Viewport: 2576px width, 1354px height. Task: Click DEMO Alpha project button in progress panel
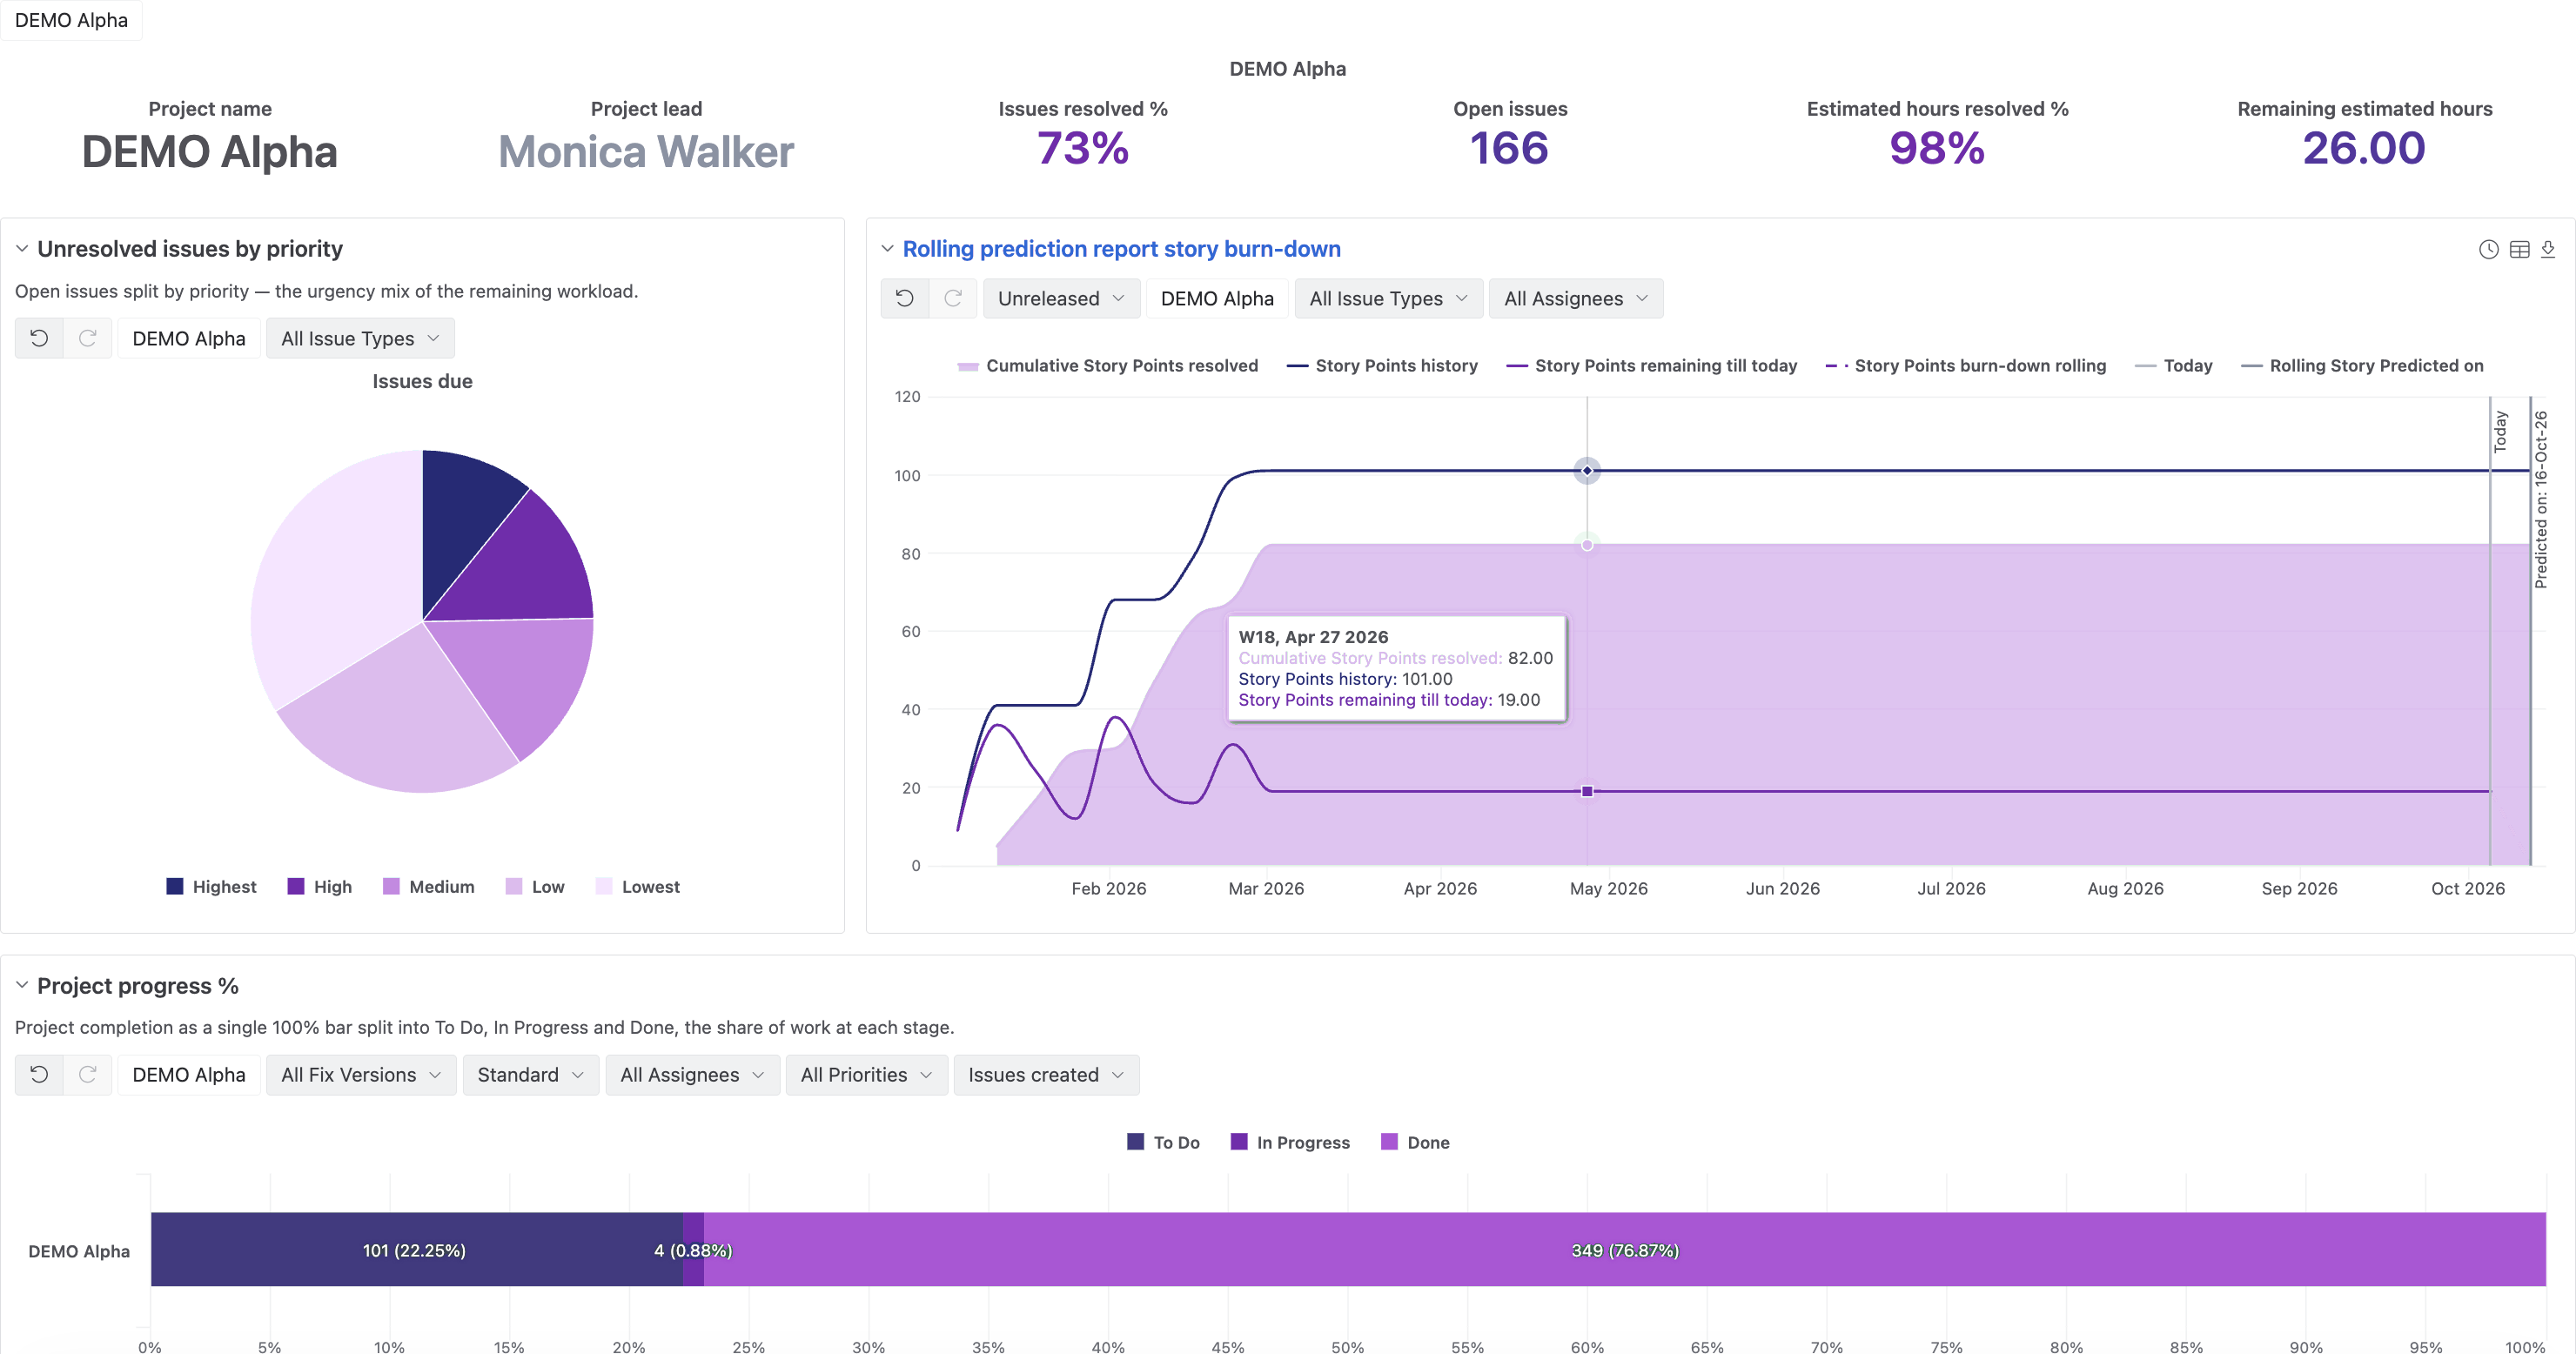click(189, 1074)
